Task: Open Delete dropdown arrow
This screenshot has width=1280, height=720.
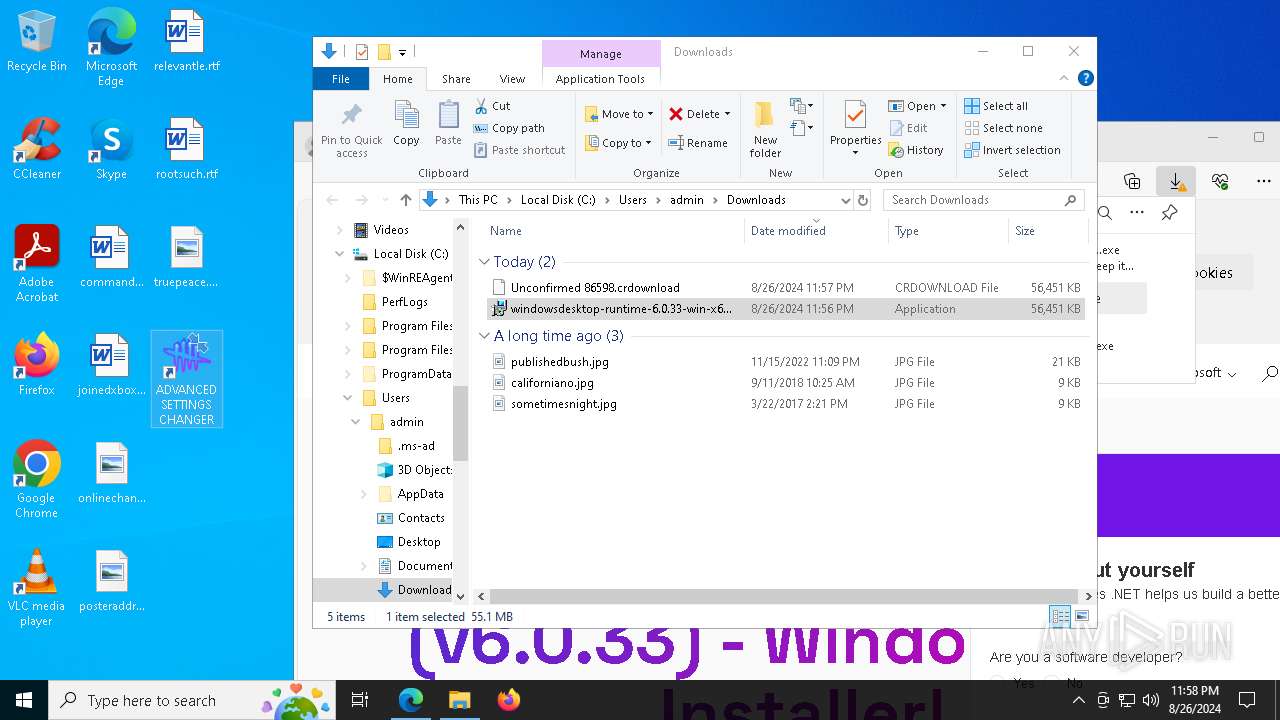Action: [x=727, y=114]
